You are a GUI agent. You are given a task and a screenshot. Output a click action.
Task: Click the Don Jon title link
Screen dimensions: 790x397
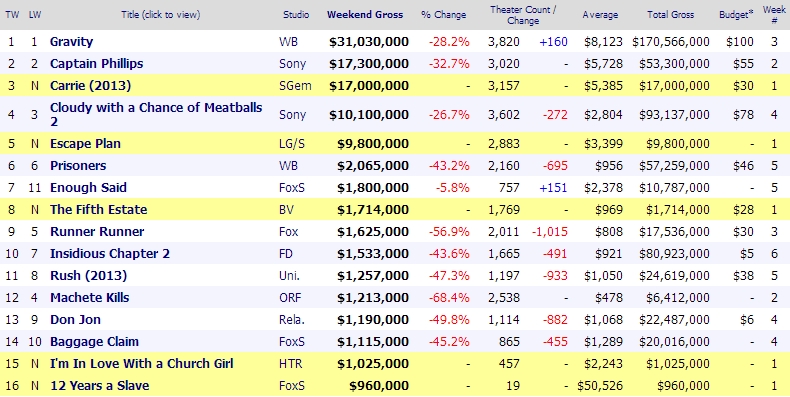(75, 320)
